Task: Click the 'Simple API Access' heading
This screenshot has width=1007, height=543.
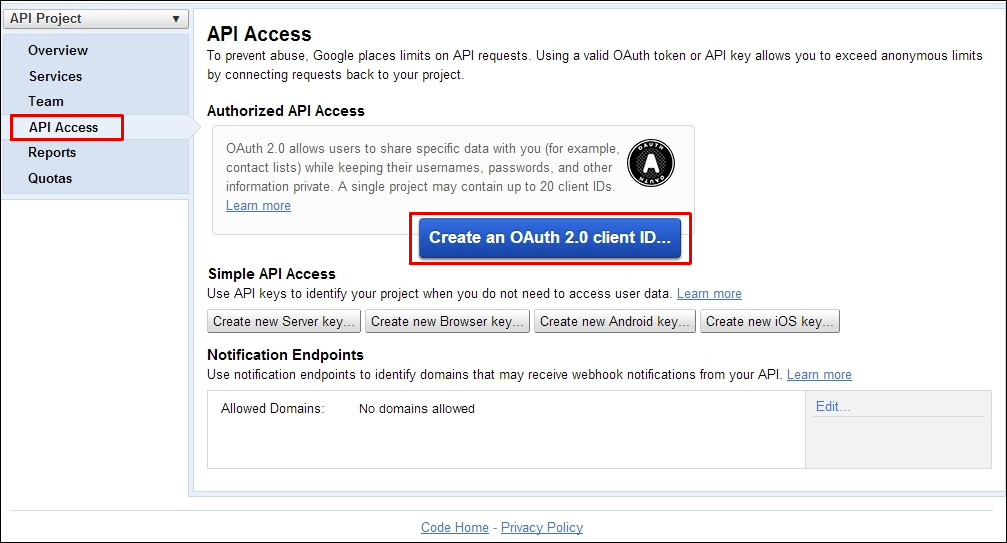Action: 272,274
